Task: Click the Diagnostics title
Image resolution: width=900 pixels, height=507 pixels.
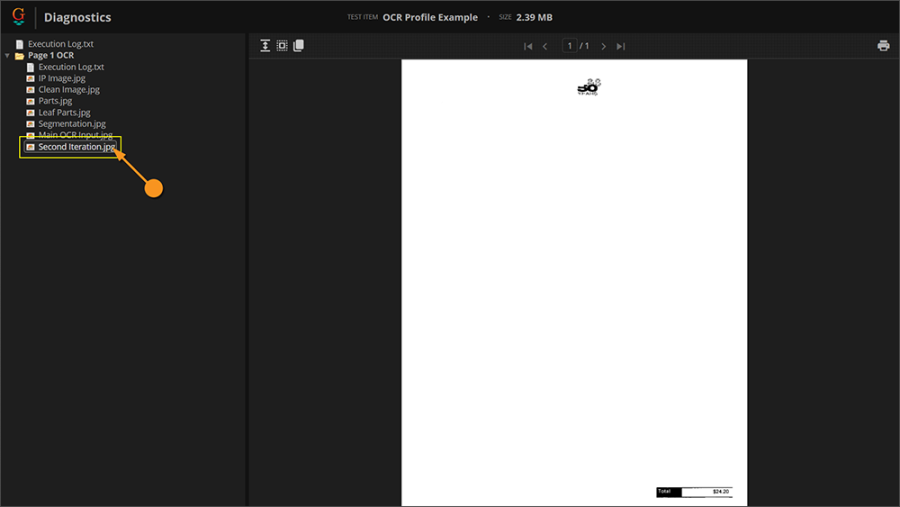Action: click(x=77, y=17)
